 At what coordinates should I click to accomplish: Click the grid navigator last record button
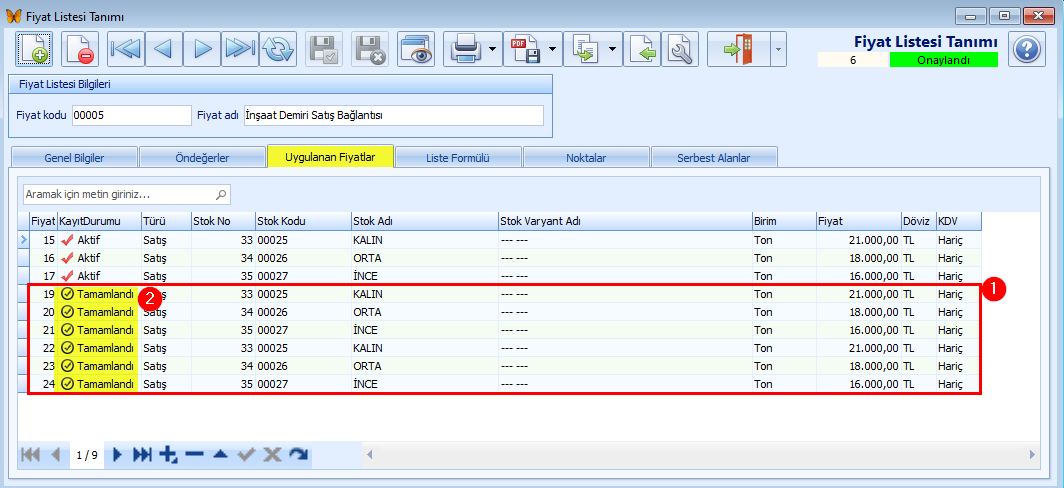[142, 455]
